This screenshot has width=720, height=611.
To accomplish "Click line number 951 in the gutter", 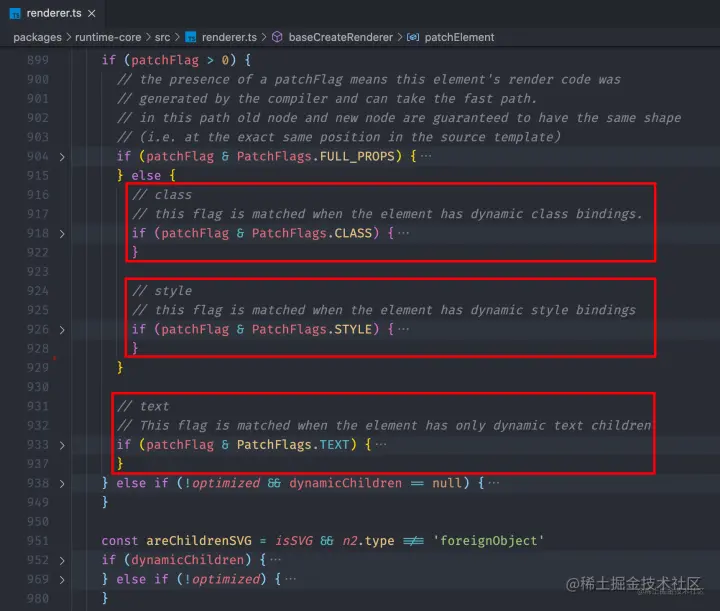I will pos(38,541).
